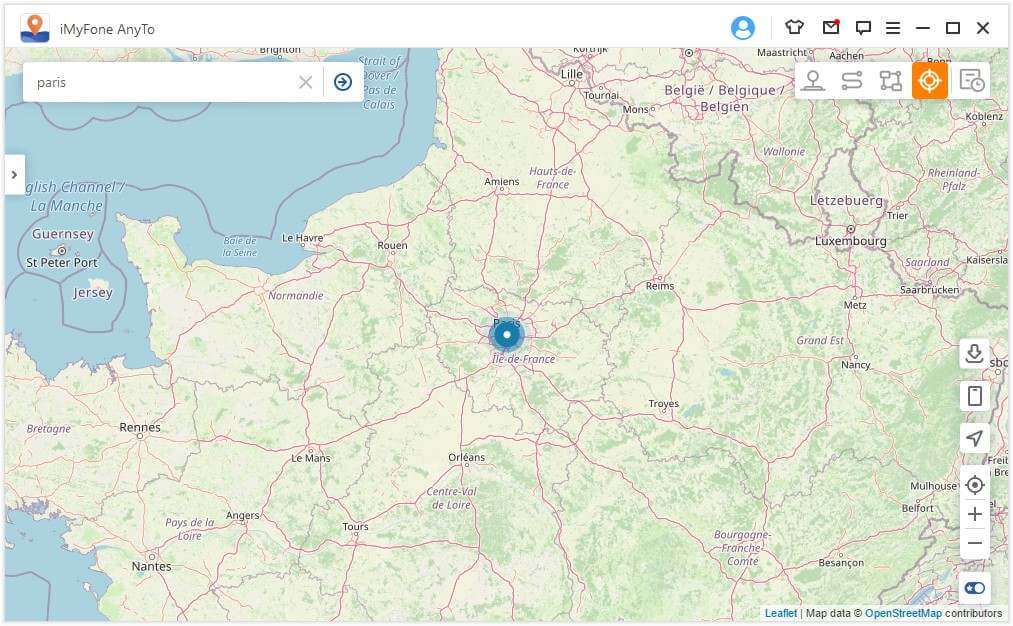Click the Angers city label
Viewport: 1013px width, 626px height.
tap(242, 516)
